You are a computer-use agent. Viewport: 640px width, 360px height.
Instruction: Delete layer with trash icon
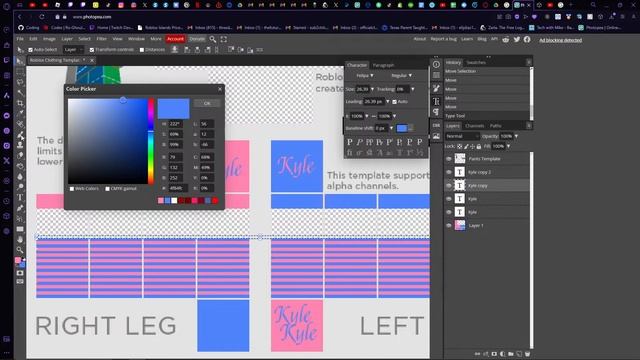click(x=527, y=354)
